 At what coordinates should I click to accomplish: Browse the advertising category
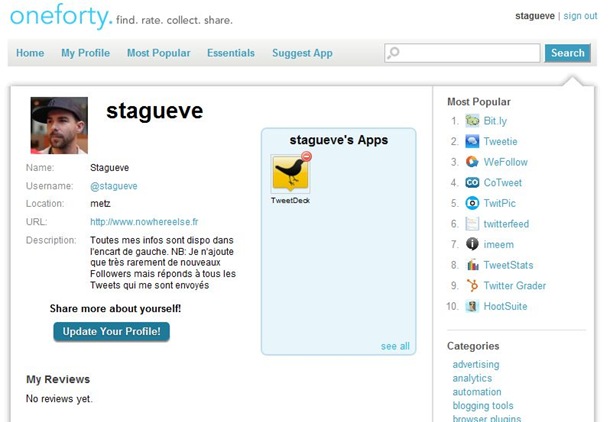[476, 364]
